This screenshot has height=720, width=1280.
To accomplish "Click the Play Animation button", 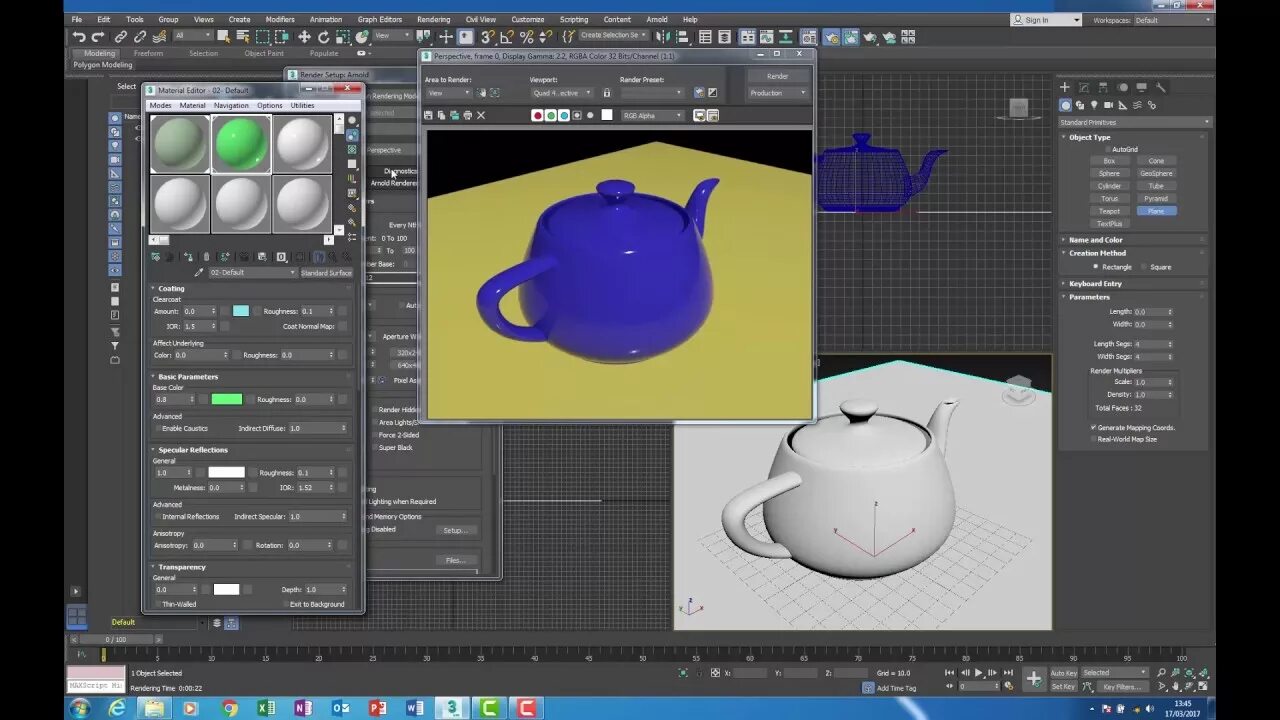I will click(979, 673).
